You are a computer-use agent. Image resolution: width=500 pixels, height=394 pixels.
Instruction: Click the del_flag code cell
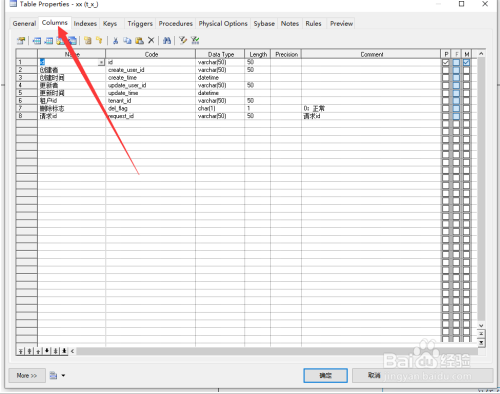[x=150, y=108]
